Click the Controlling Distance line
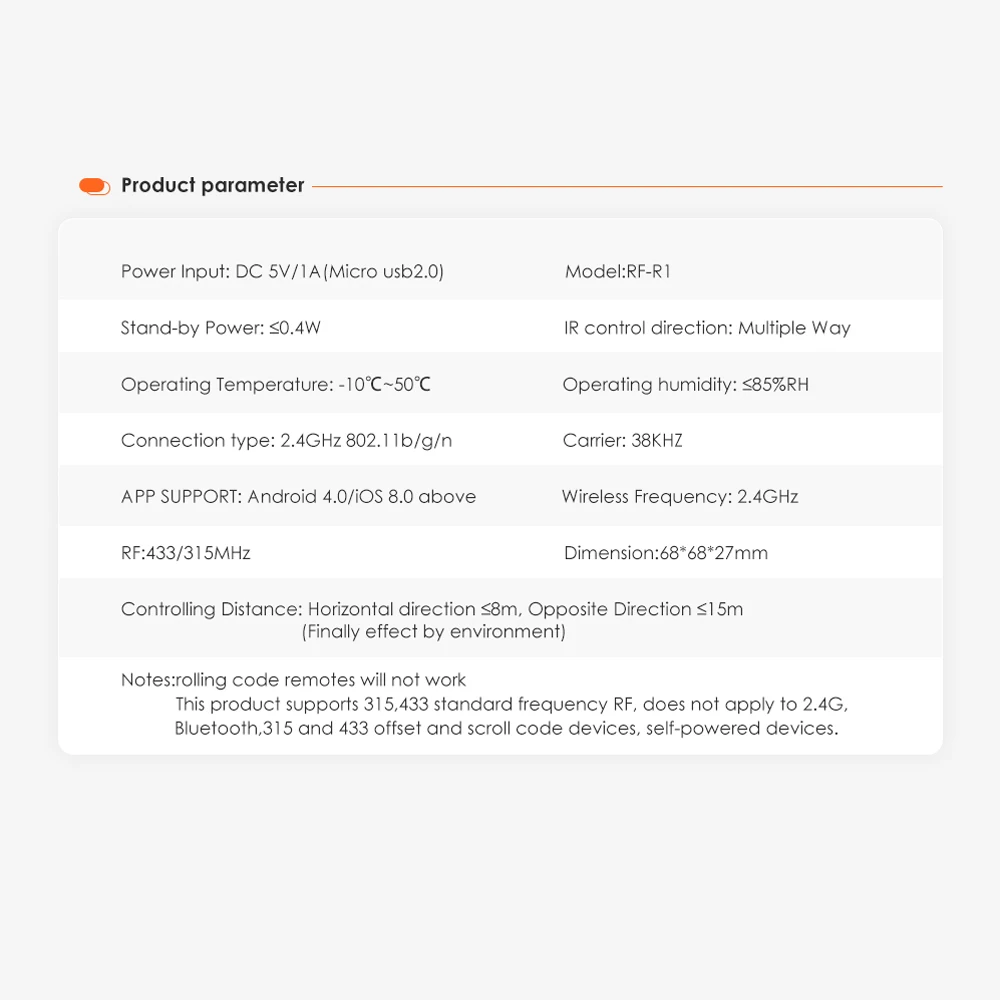Viewport: 1000px width, 1000px height. coord(432,609)
